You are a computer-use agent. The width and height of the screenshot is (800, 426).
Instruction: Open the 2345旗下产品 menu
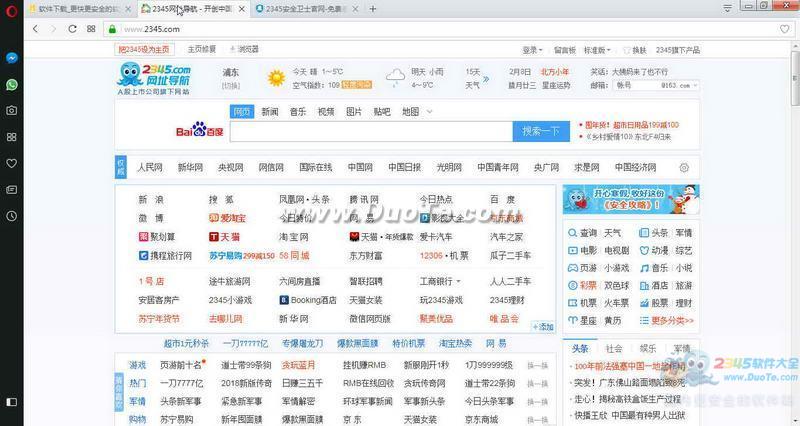(x=678, y=50)
